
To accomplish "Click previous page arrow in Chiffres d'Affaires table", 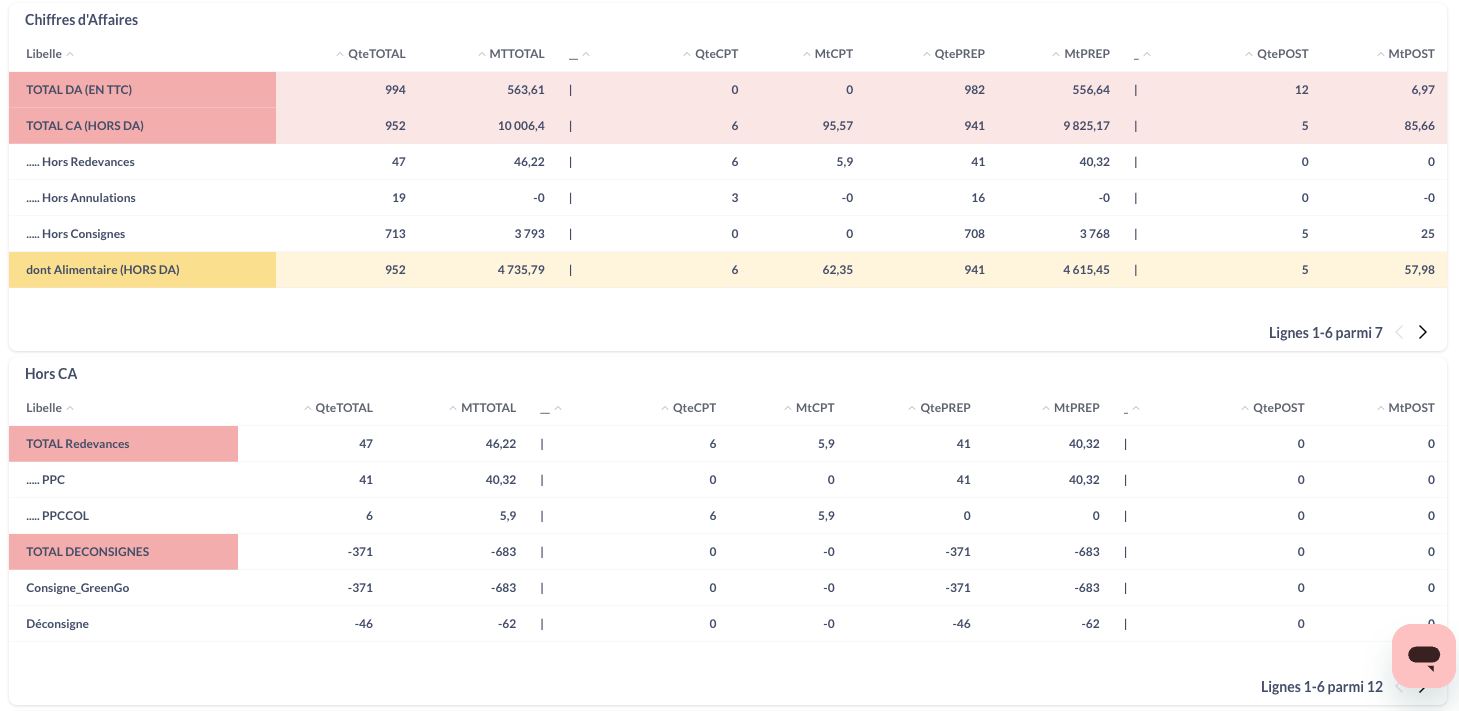I will click(x=1399, y=333).
